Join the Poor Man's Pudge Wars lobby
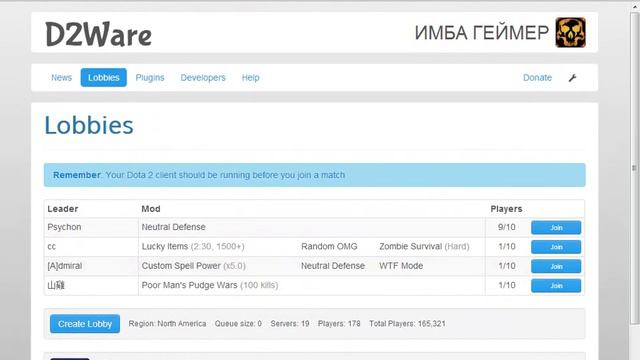This screenshot has height=360, width=640. (556, 286)
